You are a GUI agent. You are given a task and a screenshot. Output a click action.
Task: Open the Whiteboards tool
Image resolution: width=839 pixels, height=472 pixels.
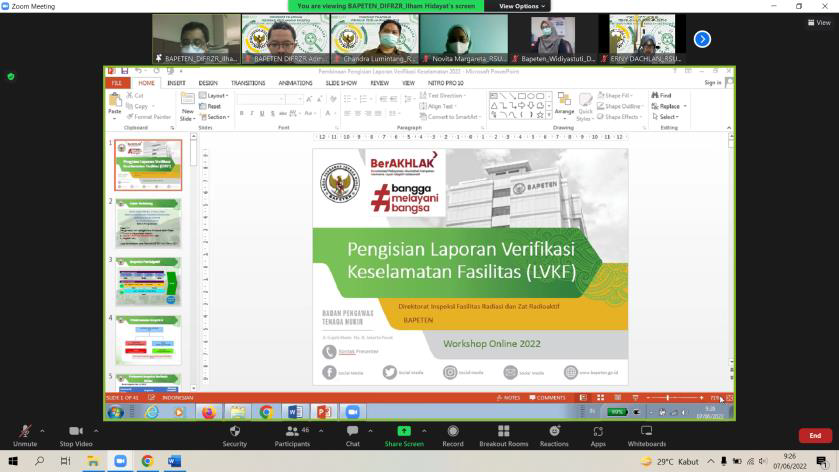point(646,432)
